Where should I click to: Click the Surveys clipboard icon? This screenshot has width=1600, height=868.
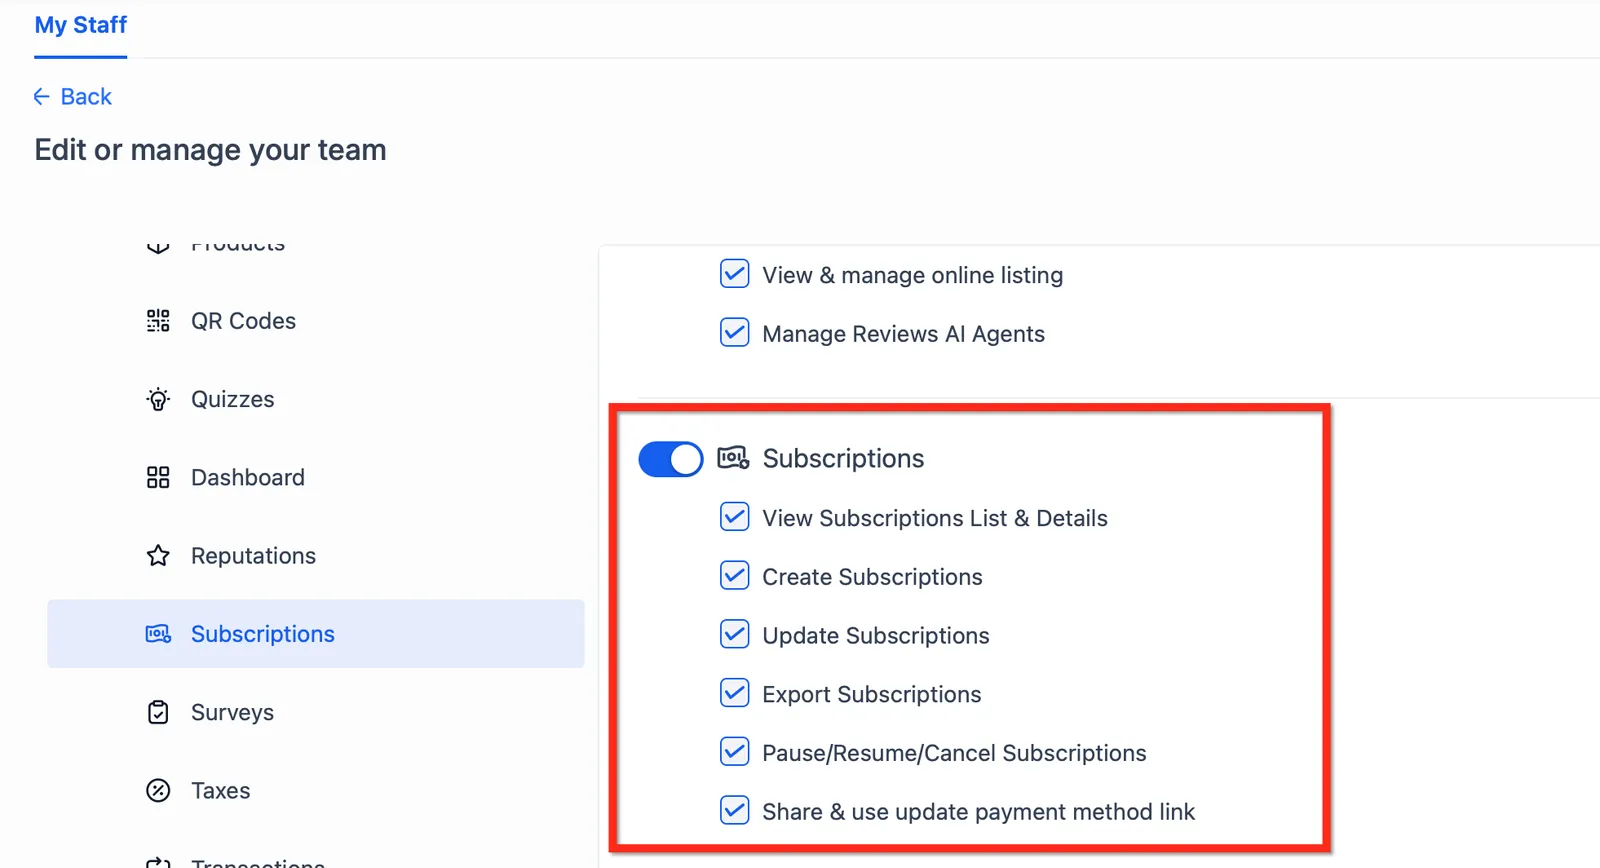click(x=158, y=712)
